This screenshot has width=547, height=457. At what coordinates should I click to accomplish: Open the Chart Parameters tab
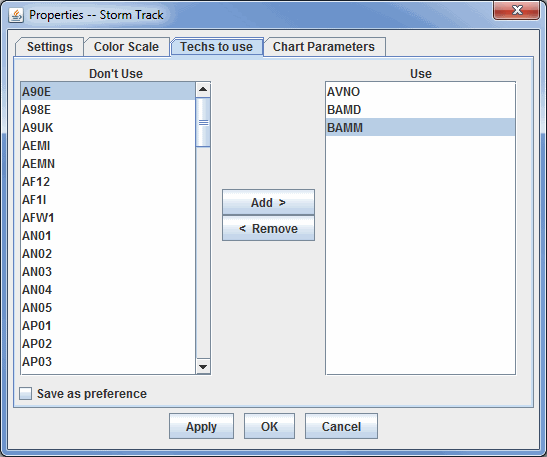pyautogui.click(x=324, y=47)
